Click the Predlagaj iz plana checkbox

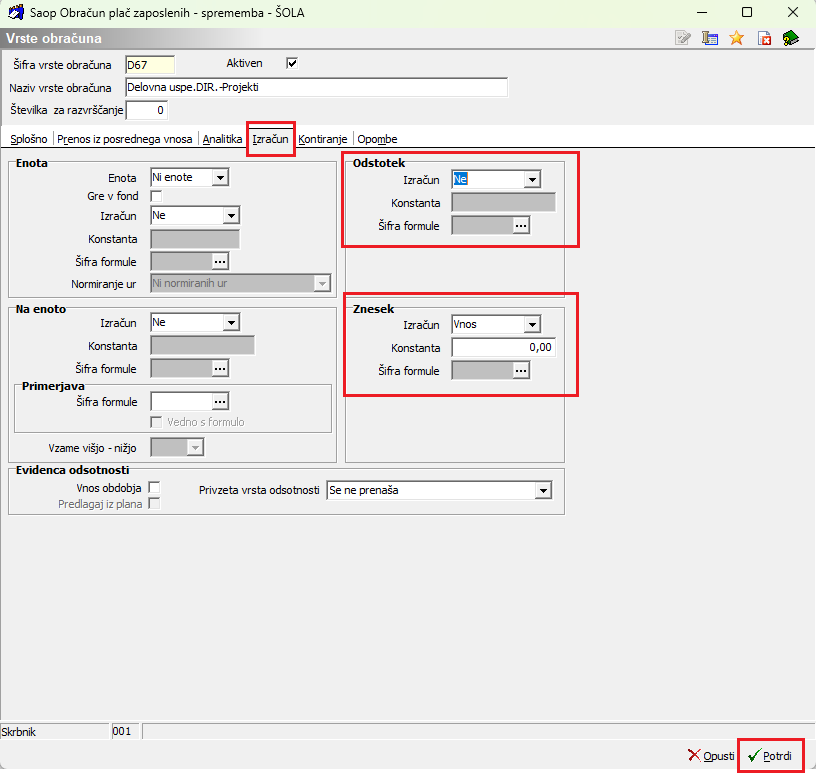point(154,504)
